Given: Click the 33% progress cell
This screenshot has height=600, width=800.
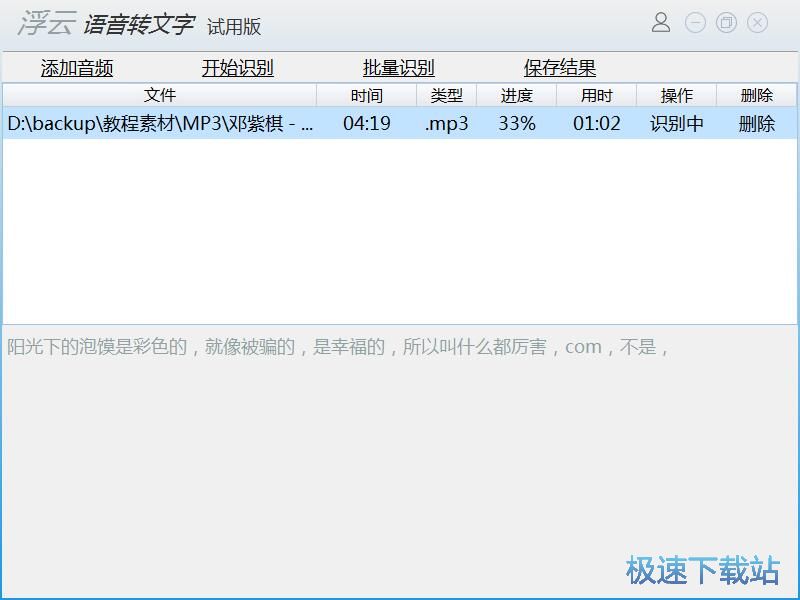Looking at the screenshot, I should [517, 123].
